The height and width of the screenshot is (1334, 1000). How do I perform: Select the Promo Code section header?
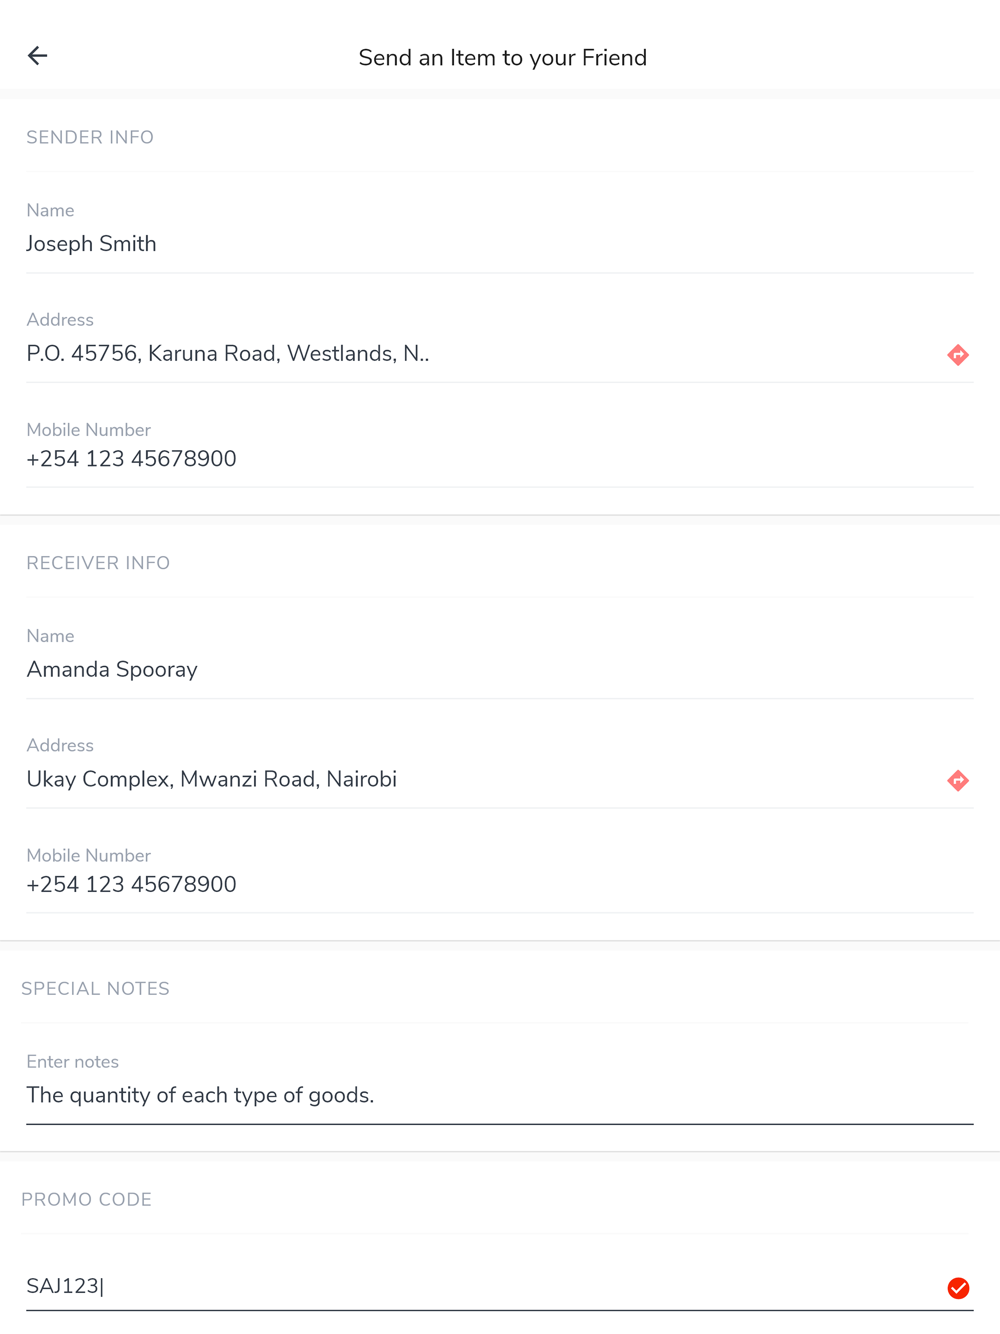(x=86, y=1200)
